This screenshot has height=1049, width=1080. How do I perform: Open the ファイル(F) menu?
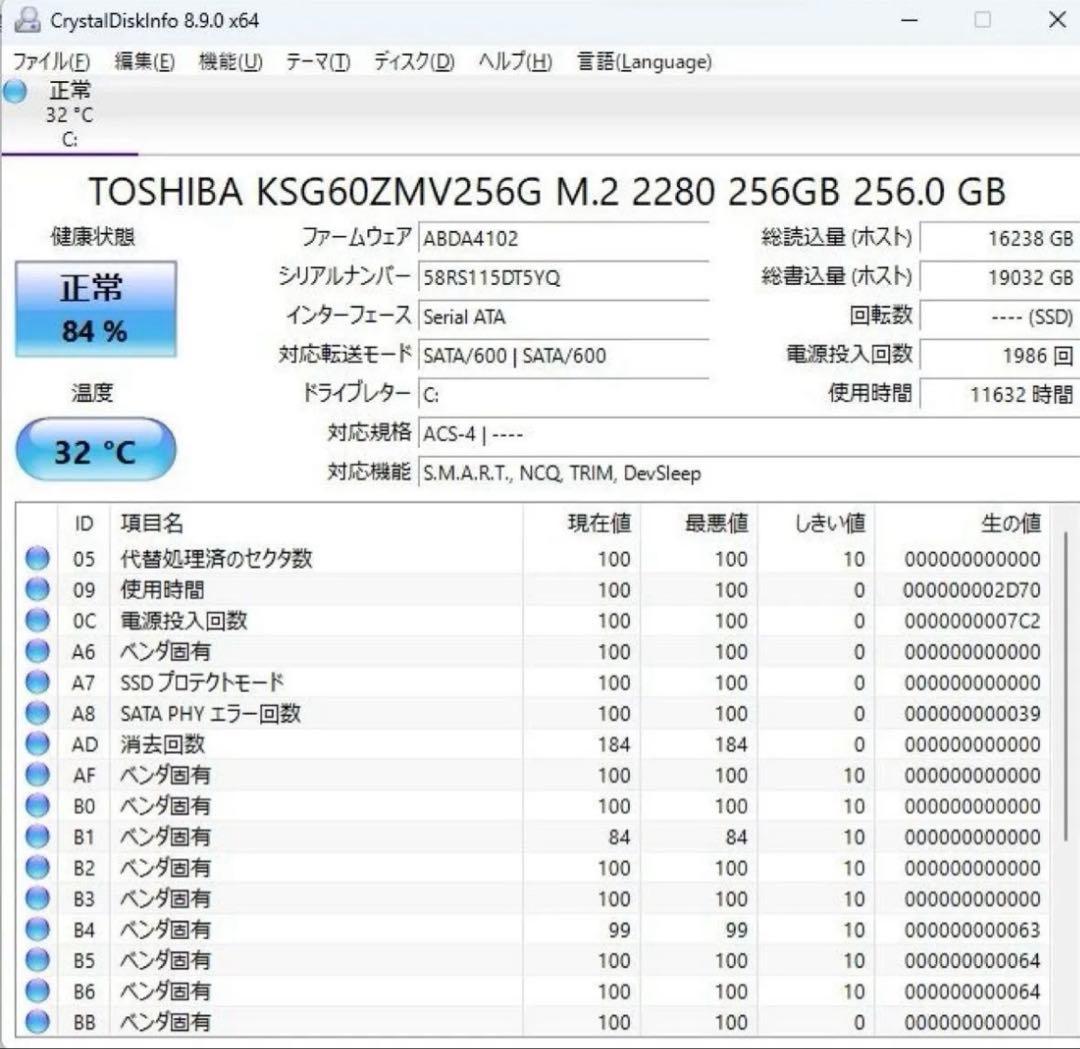[52, 62]
